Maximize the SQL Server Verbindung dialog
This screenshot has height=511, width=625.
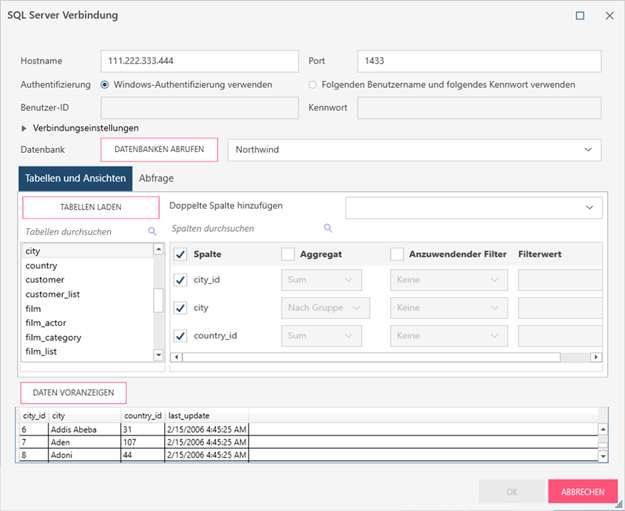(x=580, y=16)
